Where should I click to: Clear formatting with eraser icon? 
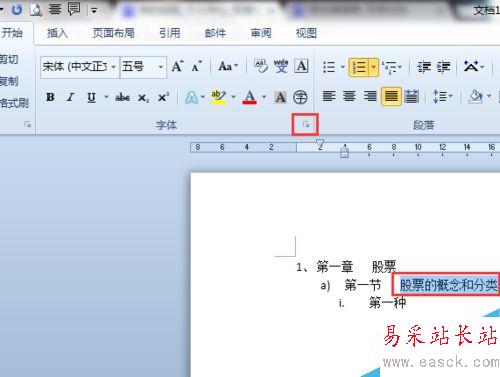261,66
